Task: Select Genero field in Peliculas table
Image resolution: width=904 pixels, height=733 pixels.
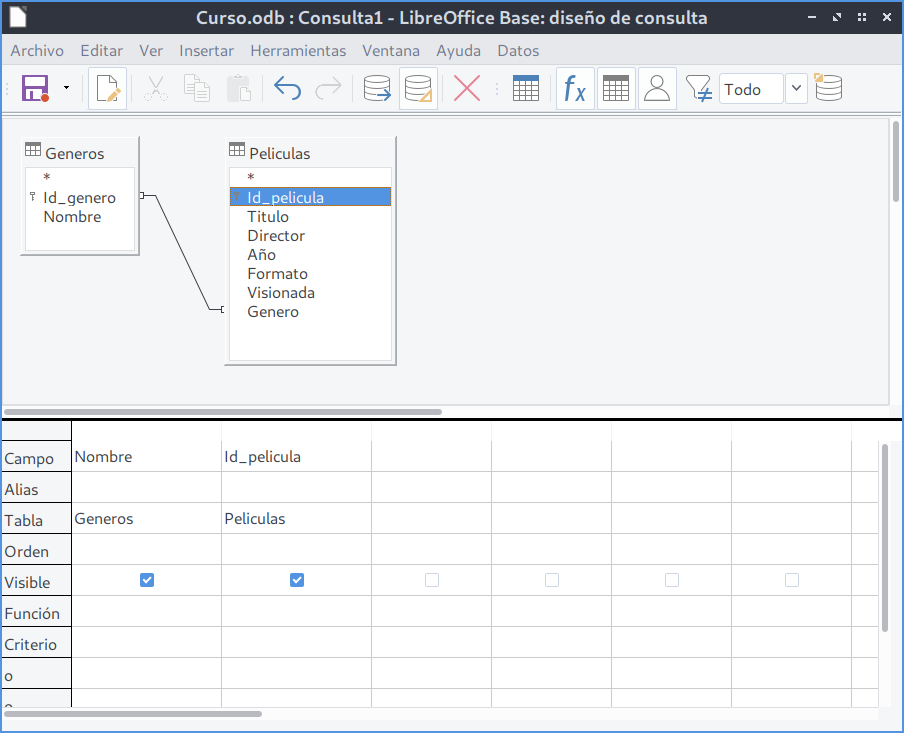Action: tap(310, 312)
